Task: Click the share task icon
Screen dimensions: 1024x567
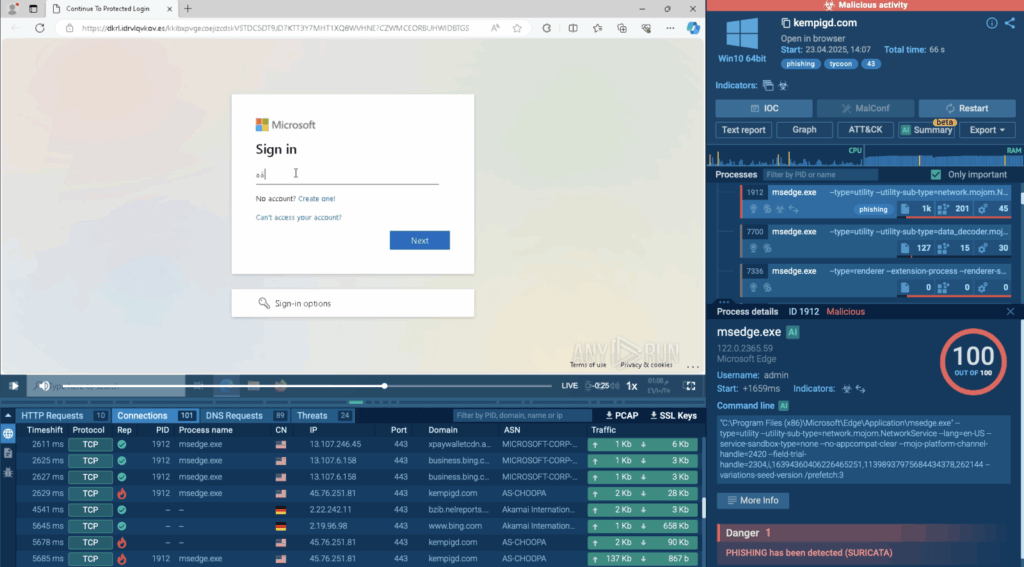Action: [1010, 23]
